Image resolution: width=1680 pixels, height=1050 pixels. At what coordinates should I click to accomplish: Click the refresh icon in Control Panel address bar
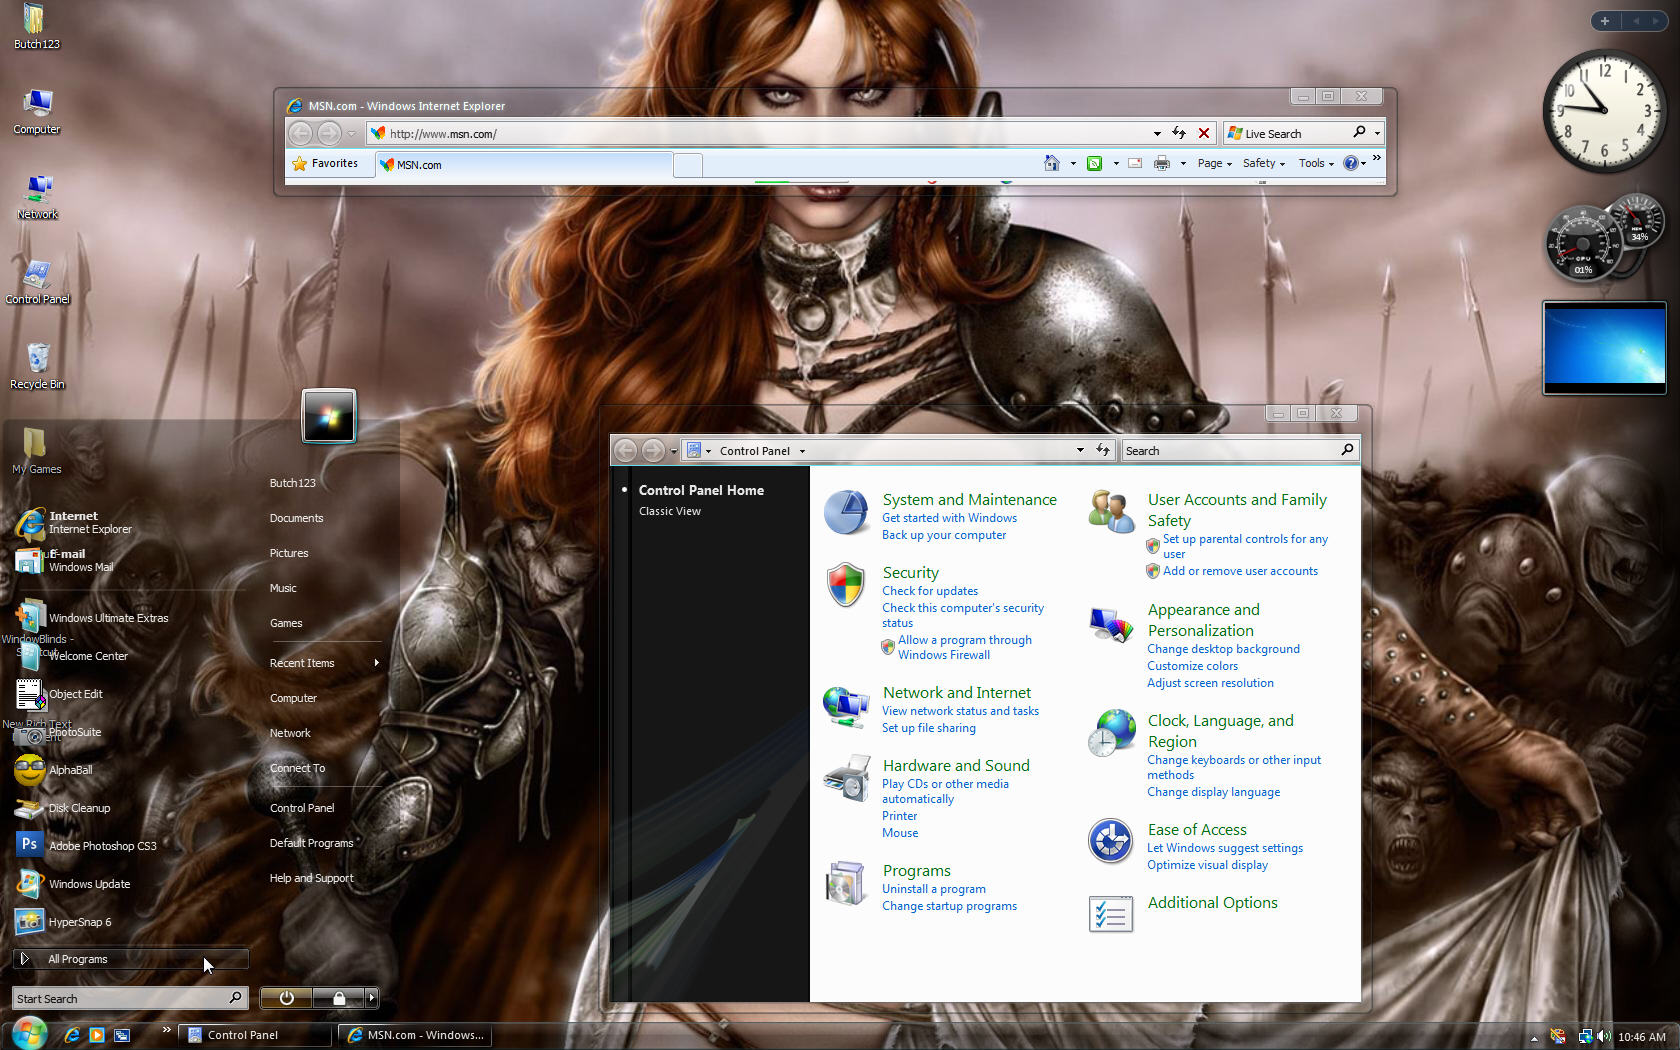1103,450
